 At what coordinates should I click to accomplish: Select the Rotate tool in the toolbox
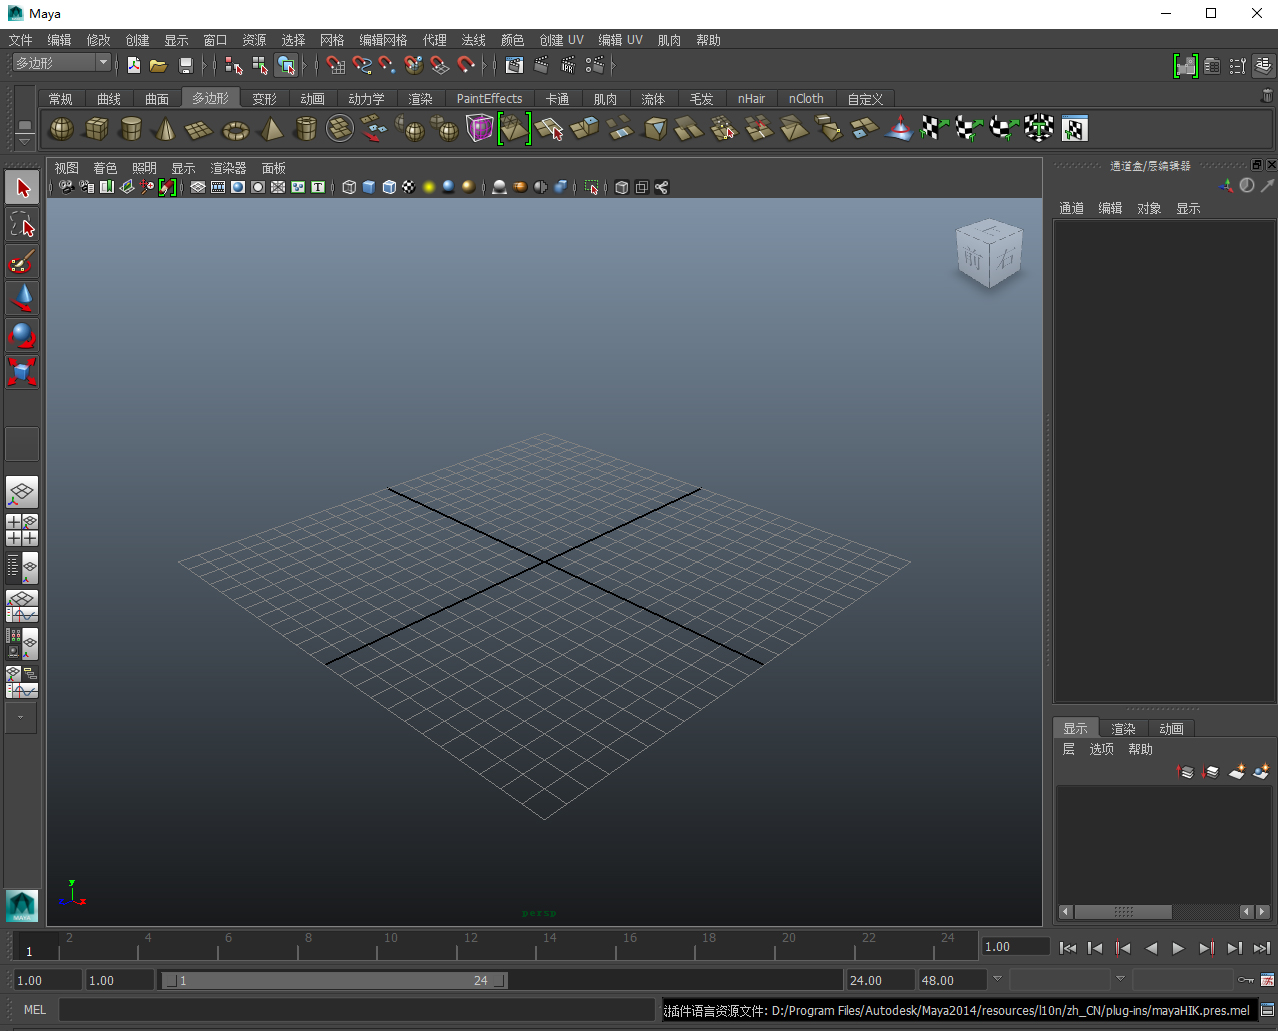(22, 335)
